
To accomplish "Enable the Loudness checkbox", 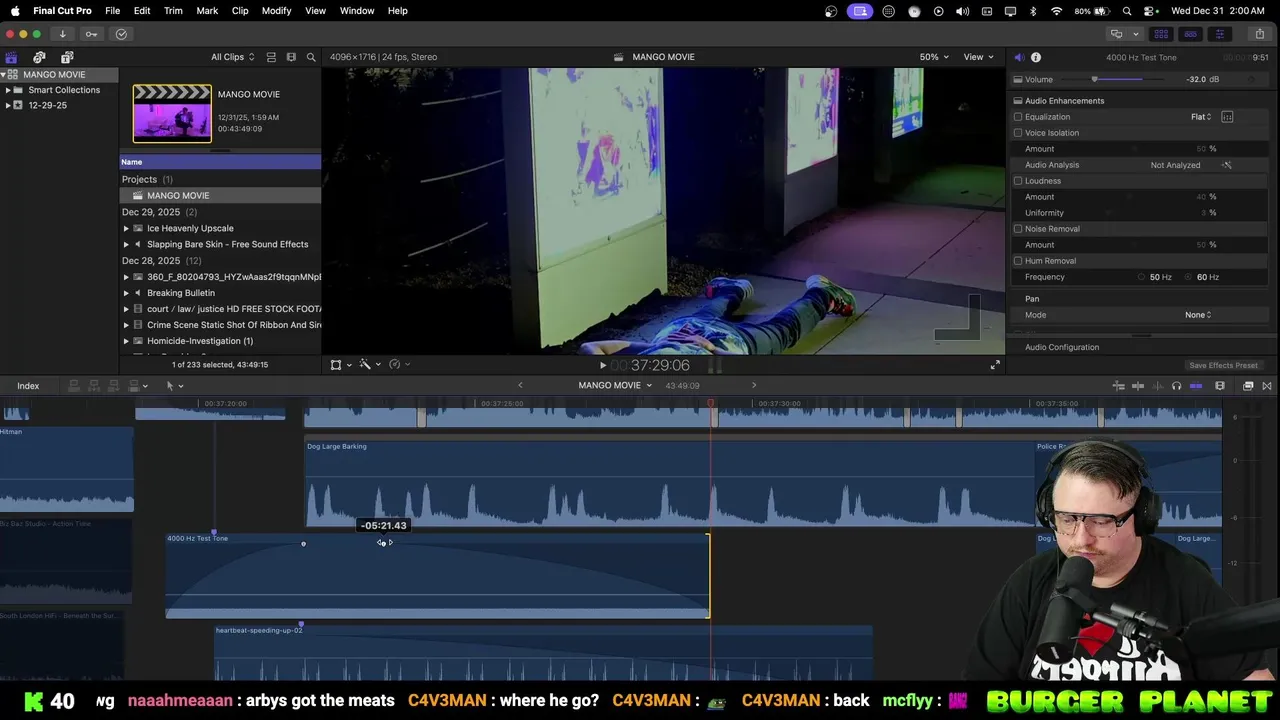I will [1018, 181].
